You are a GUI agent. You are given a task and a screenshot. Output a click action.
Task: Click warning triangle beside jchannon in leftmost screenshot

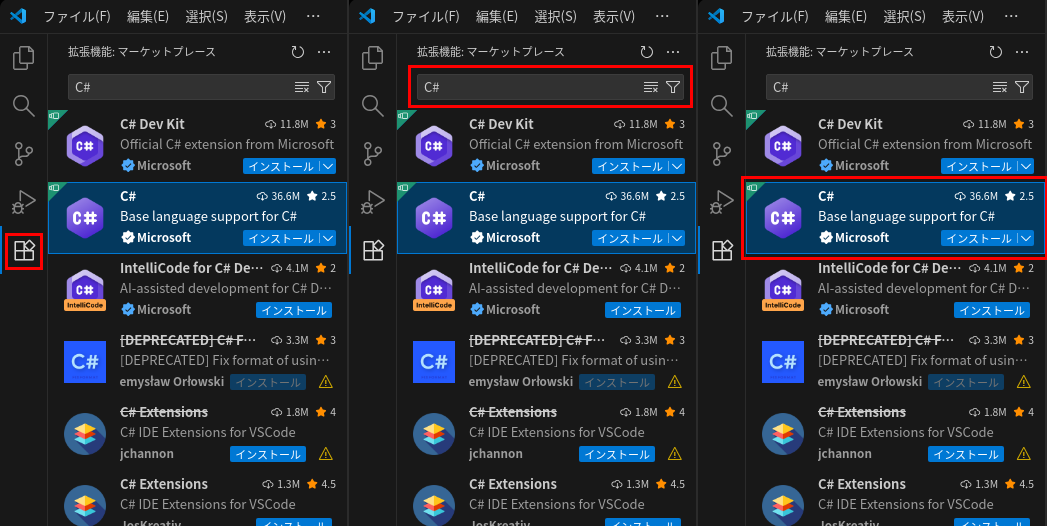[325, 454]
